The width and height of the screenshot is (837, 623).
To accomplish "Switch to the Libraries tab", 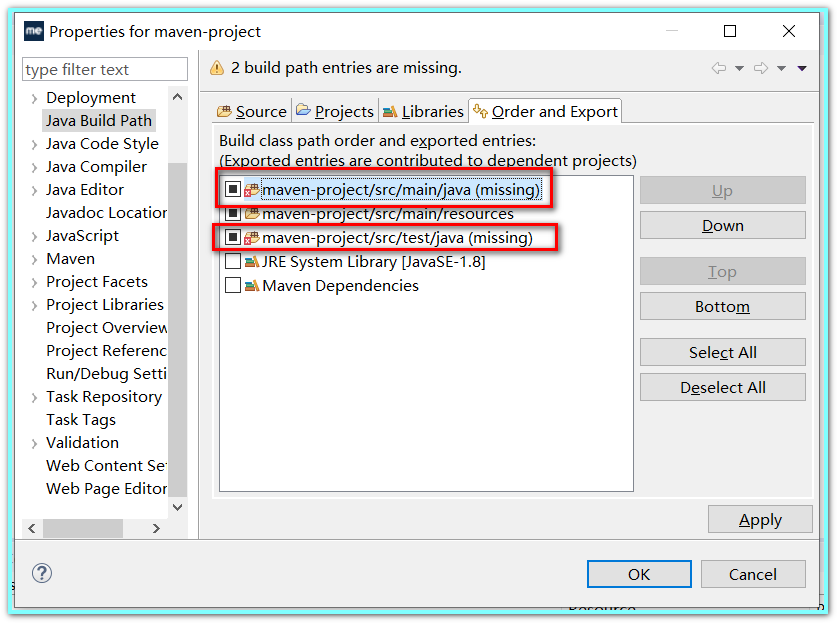I will tap(424, 111).
